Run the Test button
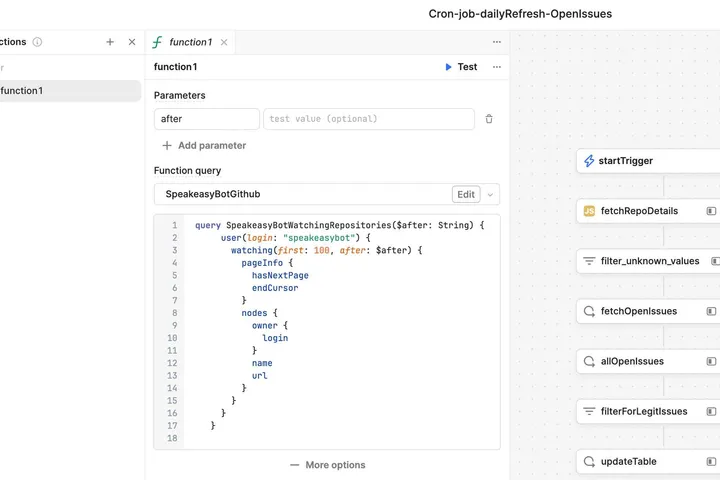Screen dimensions: 720x480 click(461, 67)
